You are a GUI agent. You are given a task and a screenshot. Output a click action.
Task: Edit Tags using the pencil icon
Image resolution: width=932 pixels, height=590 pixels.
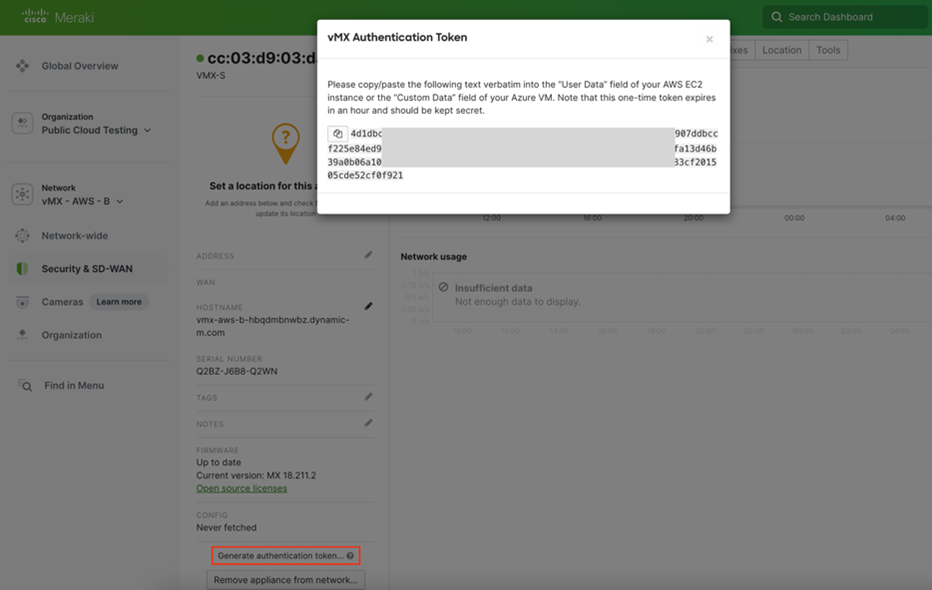[368, 397]
